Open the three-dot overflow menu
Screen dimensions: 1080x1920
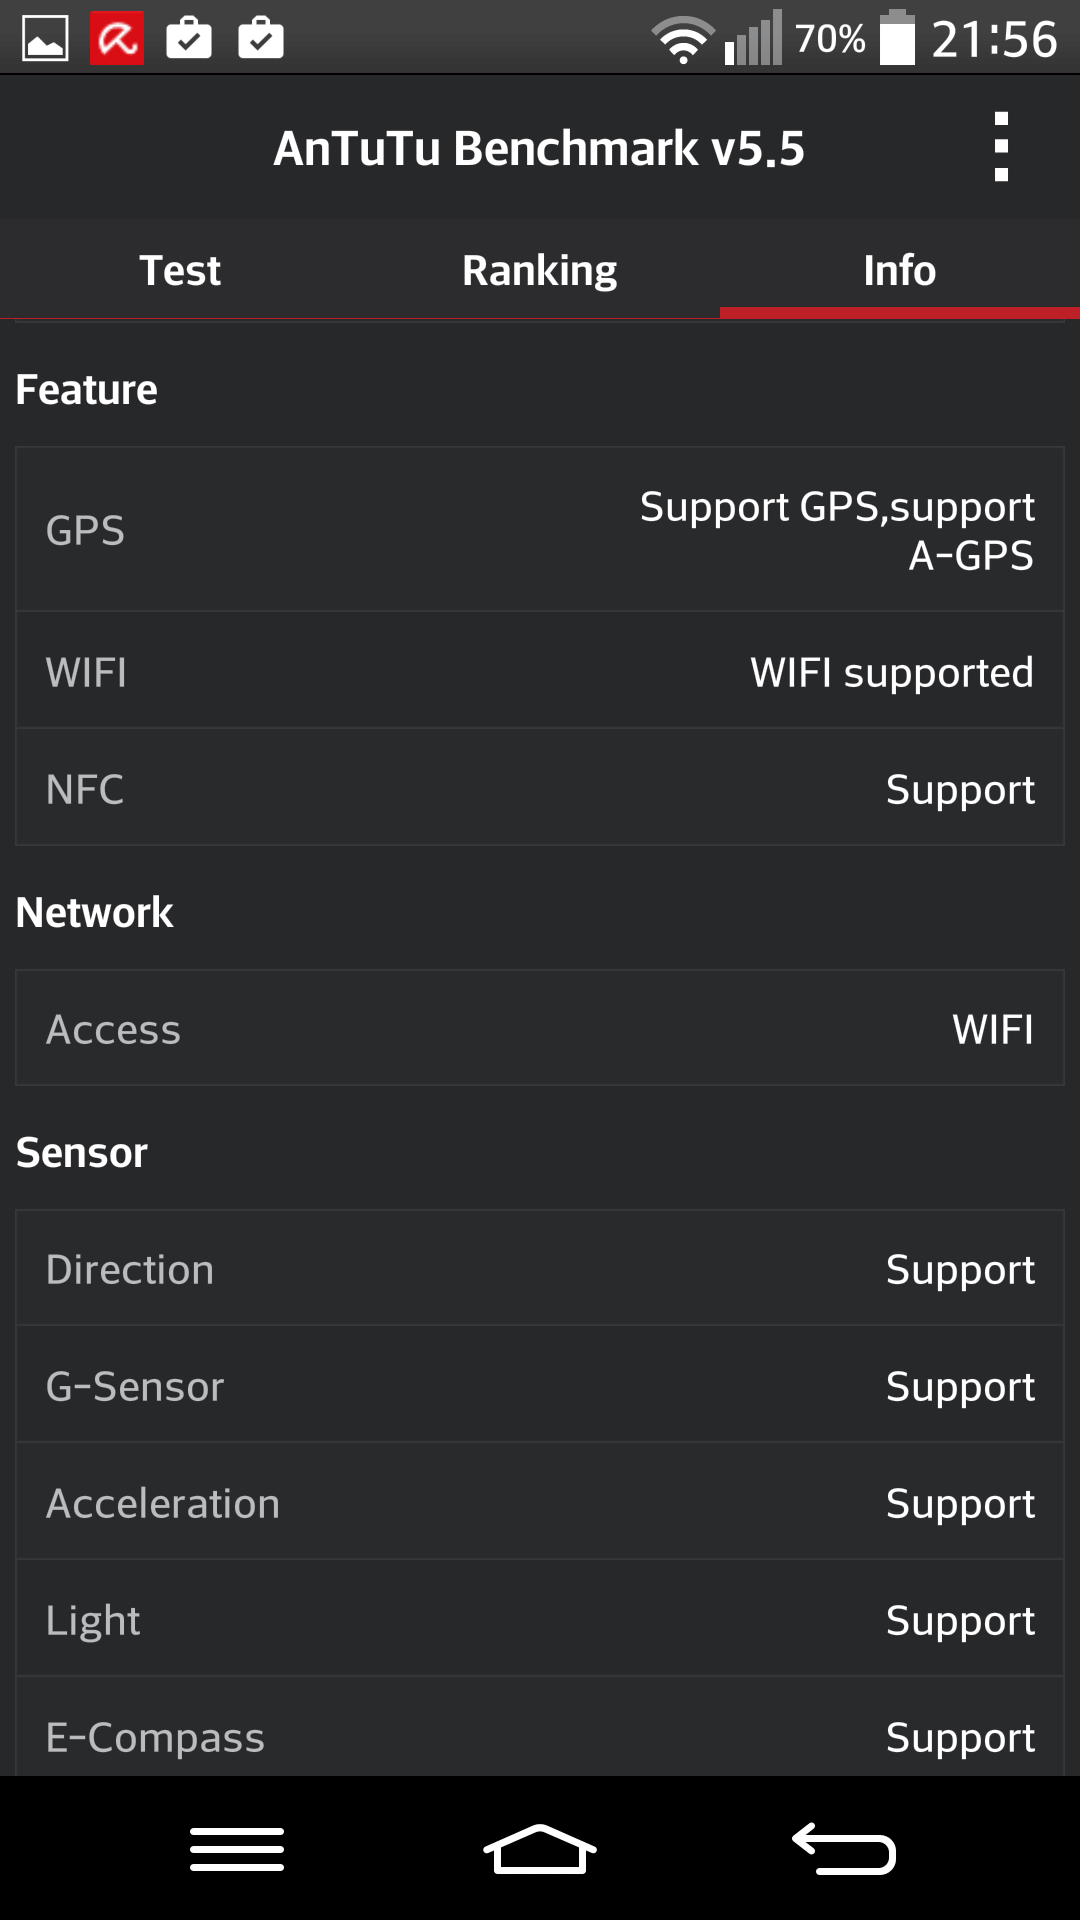[1001, 147]
